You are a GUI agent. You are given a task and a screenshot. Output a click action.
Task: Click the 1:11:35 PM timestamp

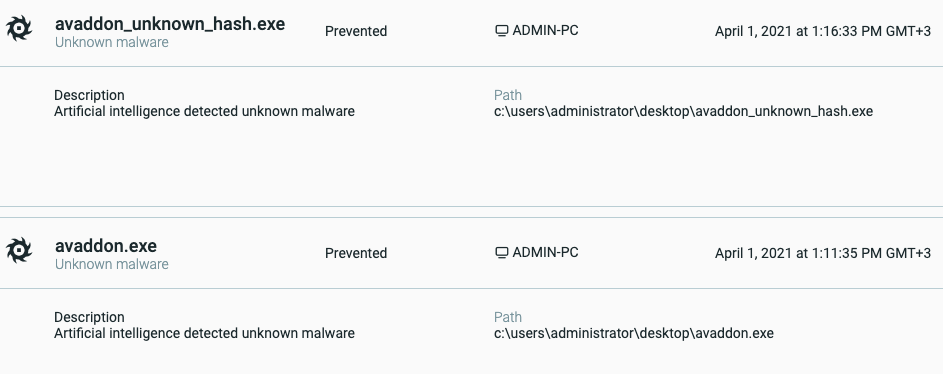click(x=823, y=253)
